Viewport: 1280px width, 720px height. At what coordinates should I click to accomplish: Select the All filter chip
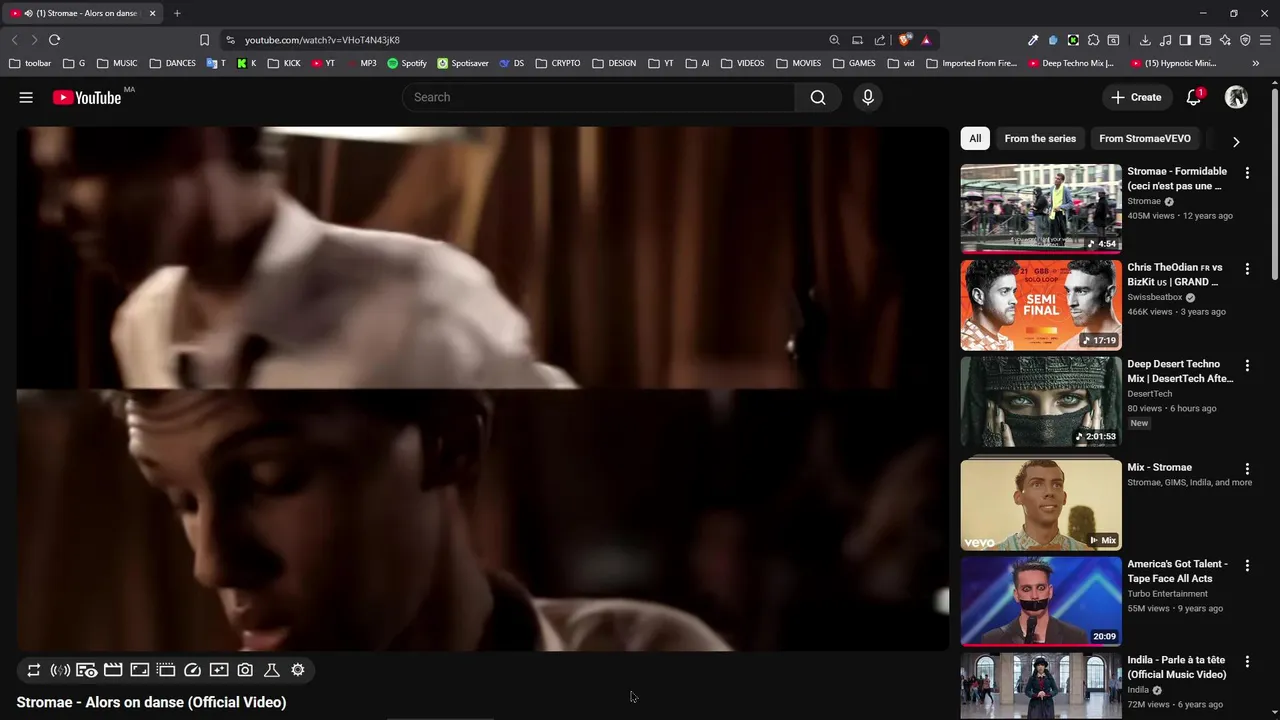[x=975, y=139]
